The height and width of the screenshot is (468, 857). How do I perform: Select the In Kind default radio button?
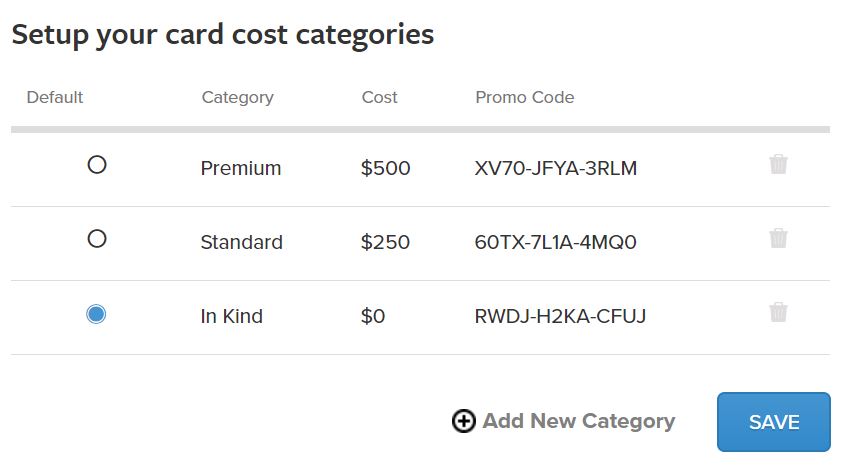(96, 314)
